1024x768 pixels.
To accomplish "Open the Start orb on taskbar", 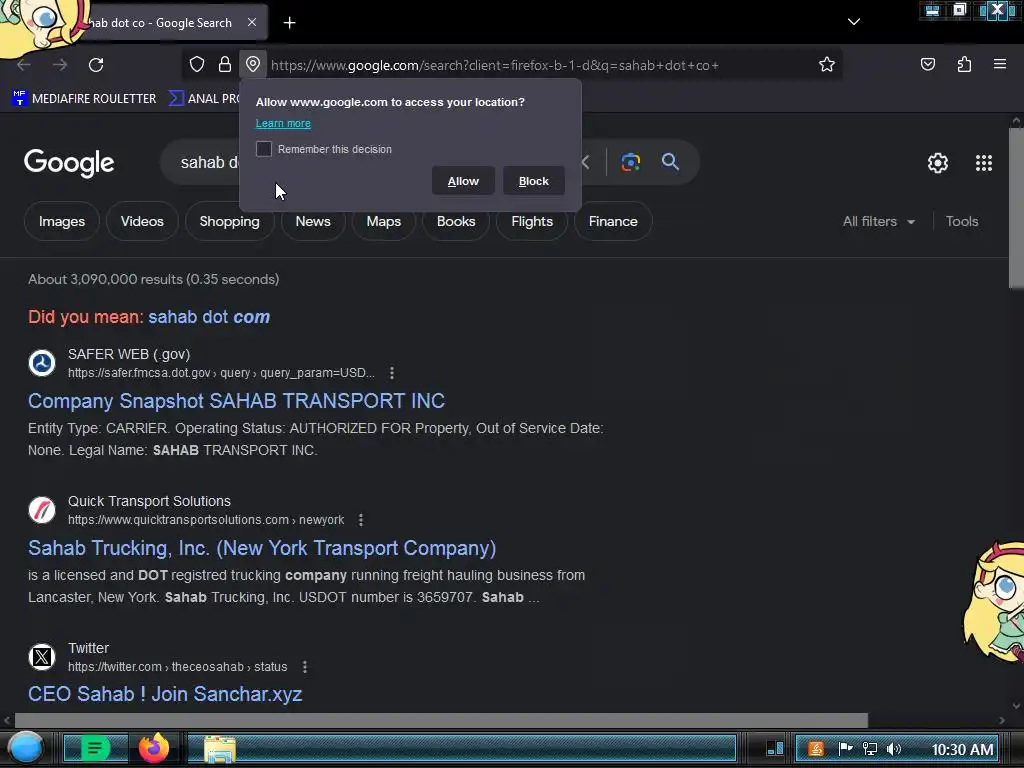I will pyautogui.click(x=25, y=748).
